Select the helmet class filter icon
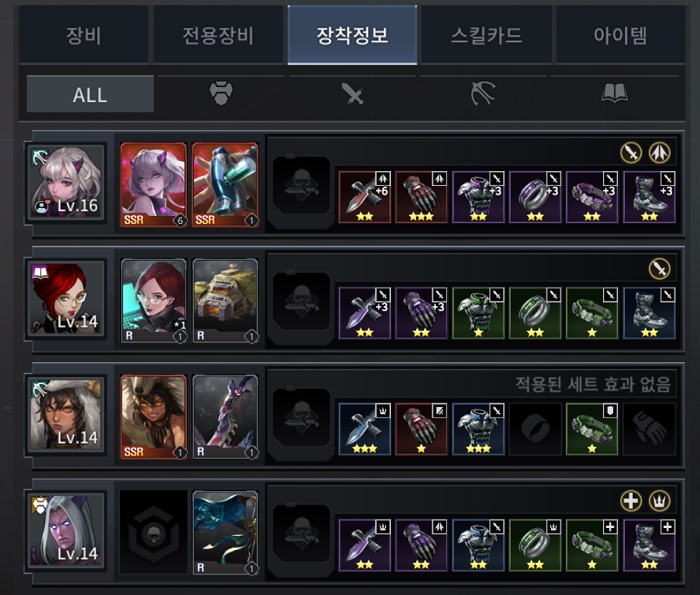This screenshot has height=595, width=700. 221,94
